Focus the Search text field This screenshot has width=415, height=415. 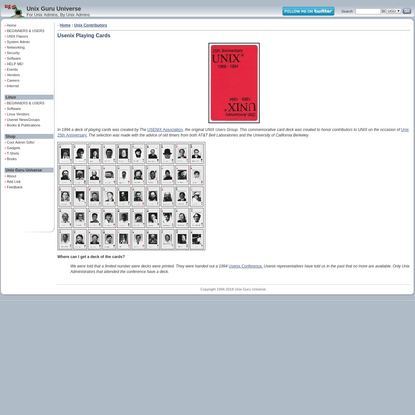368,11
